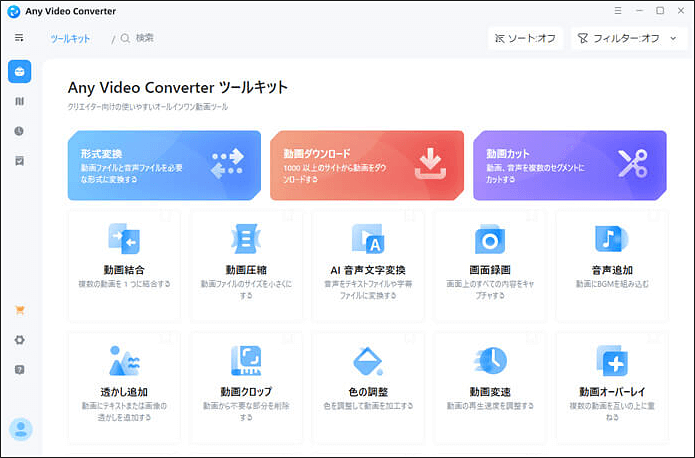The width and height of the screenshot is (695, 458).
Task: Click the 透かし追加 label text
Action: pos(124,391)
